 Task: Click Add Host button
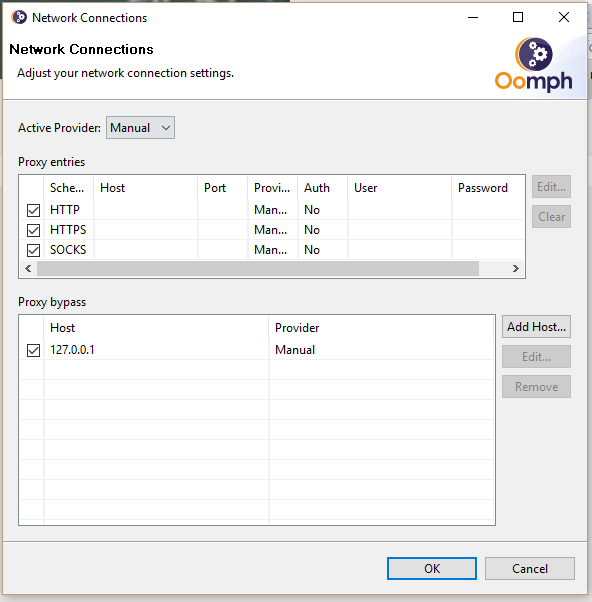tap(536, 327)
